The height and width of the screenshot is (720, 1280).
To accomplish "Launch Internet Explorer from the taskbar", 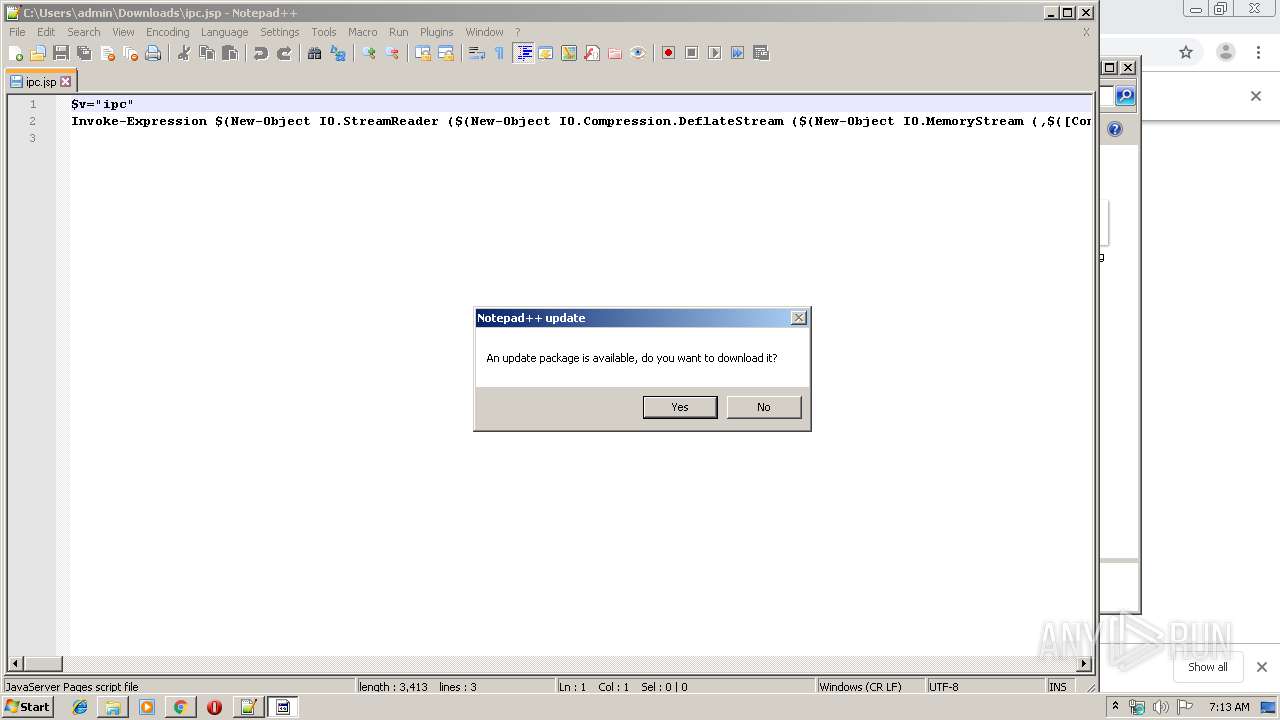I will pos(80,707).
